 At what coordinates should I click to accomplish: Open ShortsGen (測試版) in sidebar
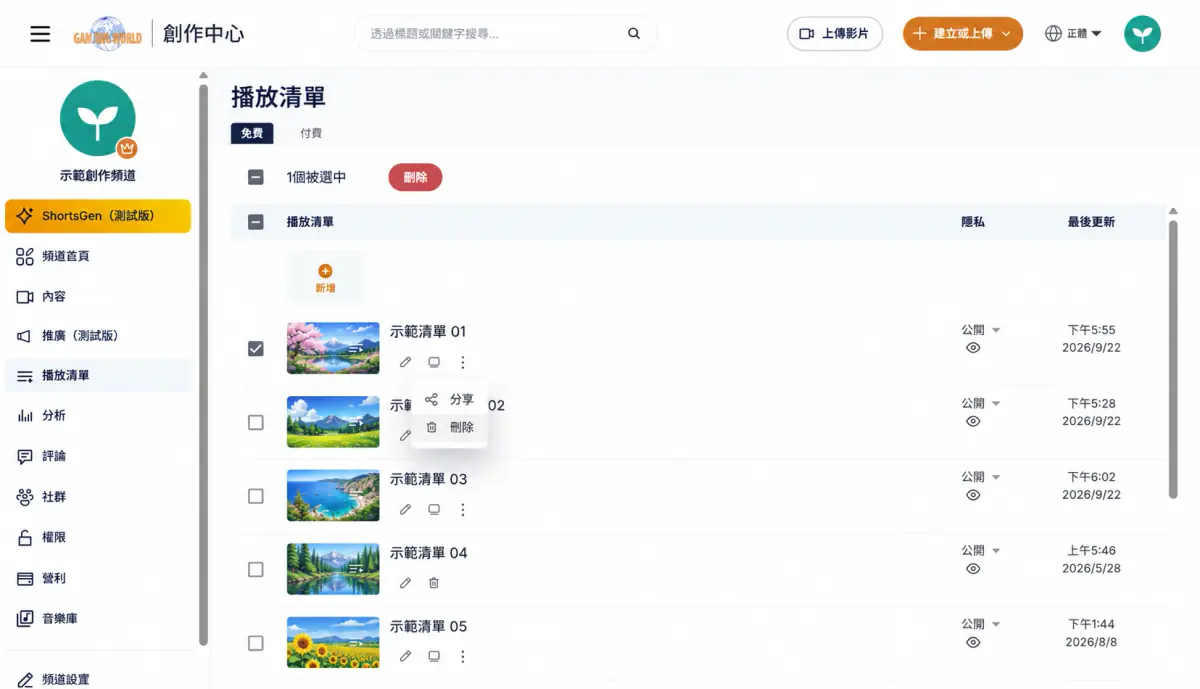tap(98, 216)
